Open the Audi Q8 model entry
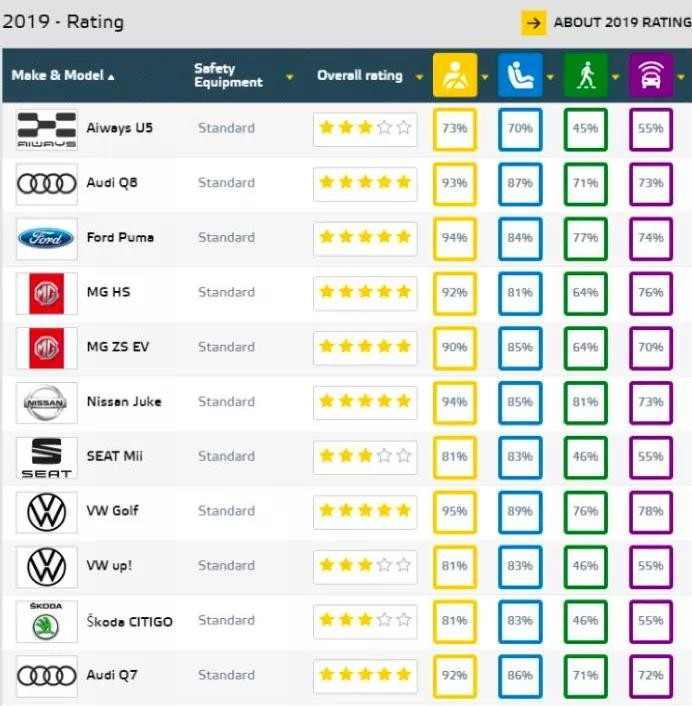 pos(112,182)
